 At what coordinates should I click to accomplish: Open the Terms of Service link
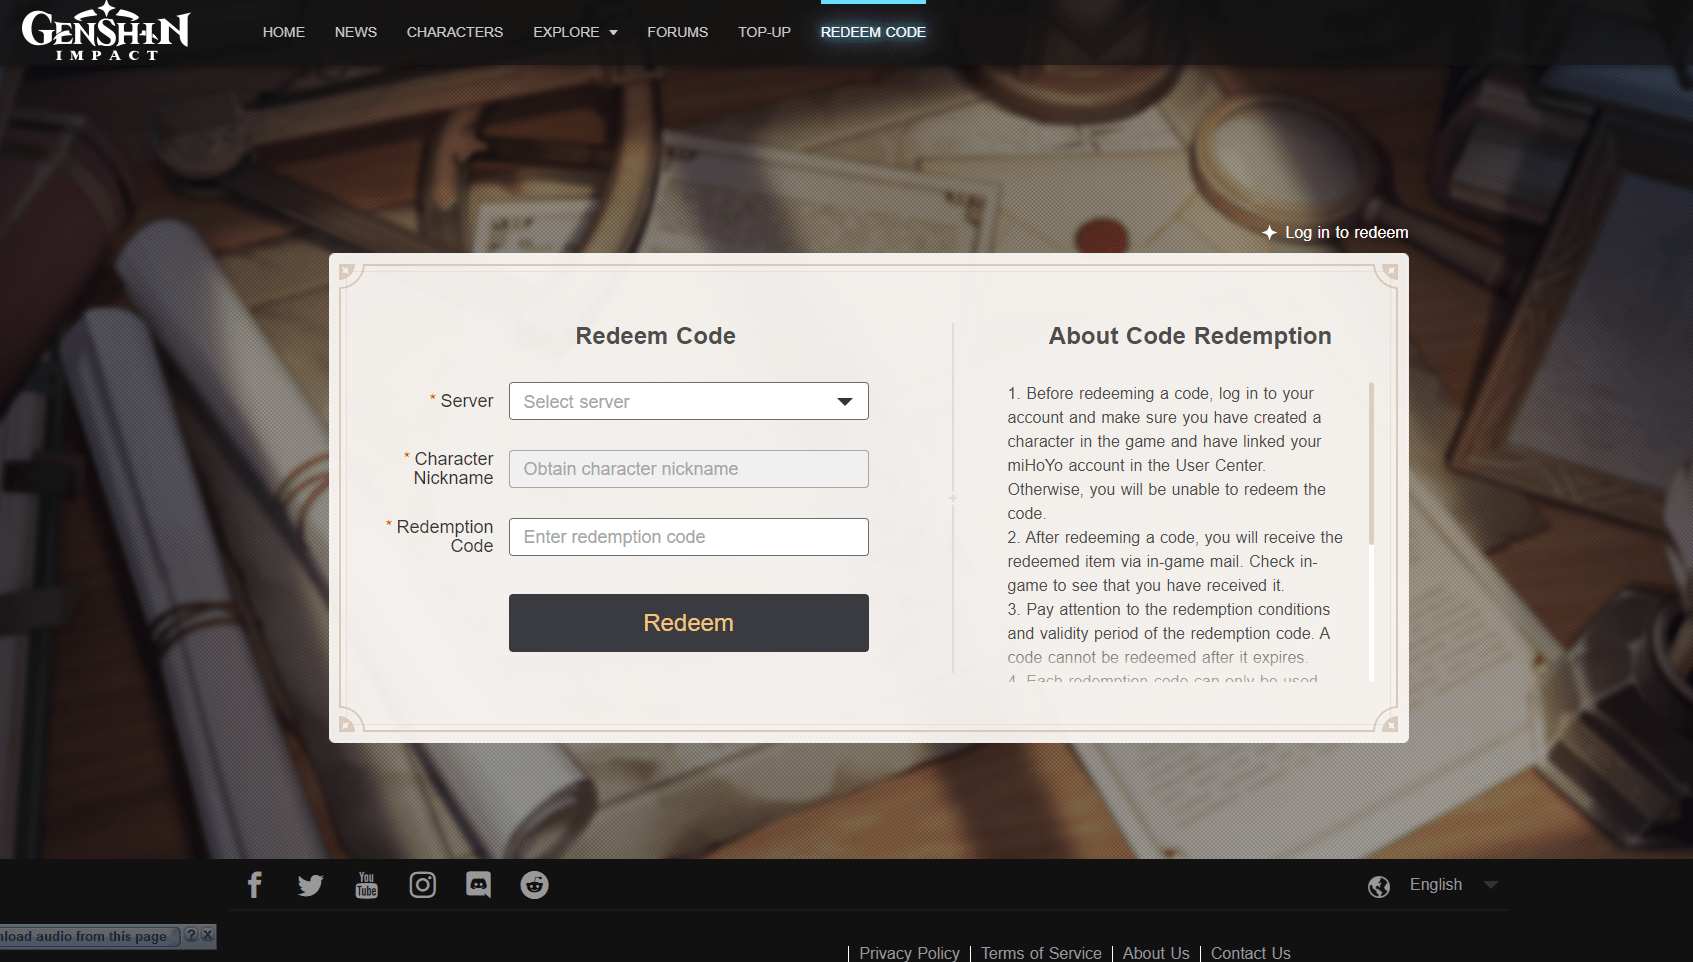(1041, 953)
